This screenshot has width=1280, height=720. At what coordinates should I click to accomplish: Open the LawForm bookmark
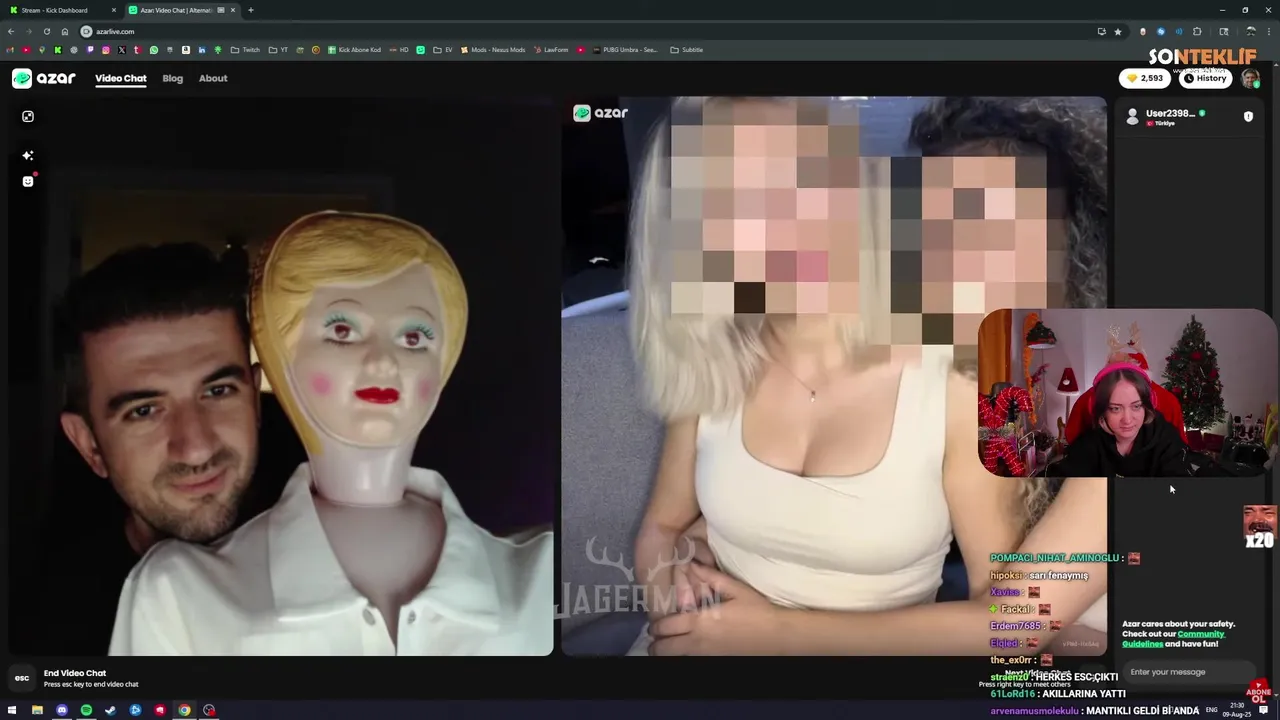[551, 50]
